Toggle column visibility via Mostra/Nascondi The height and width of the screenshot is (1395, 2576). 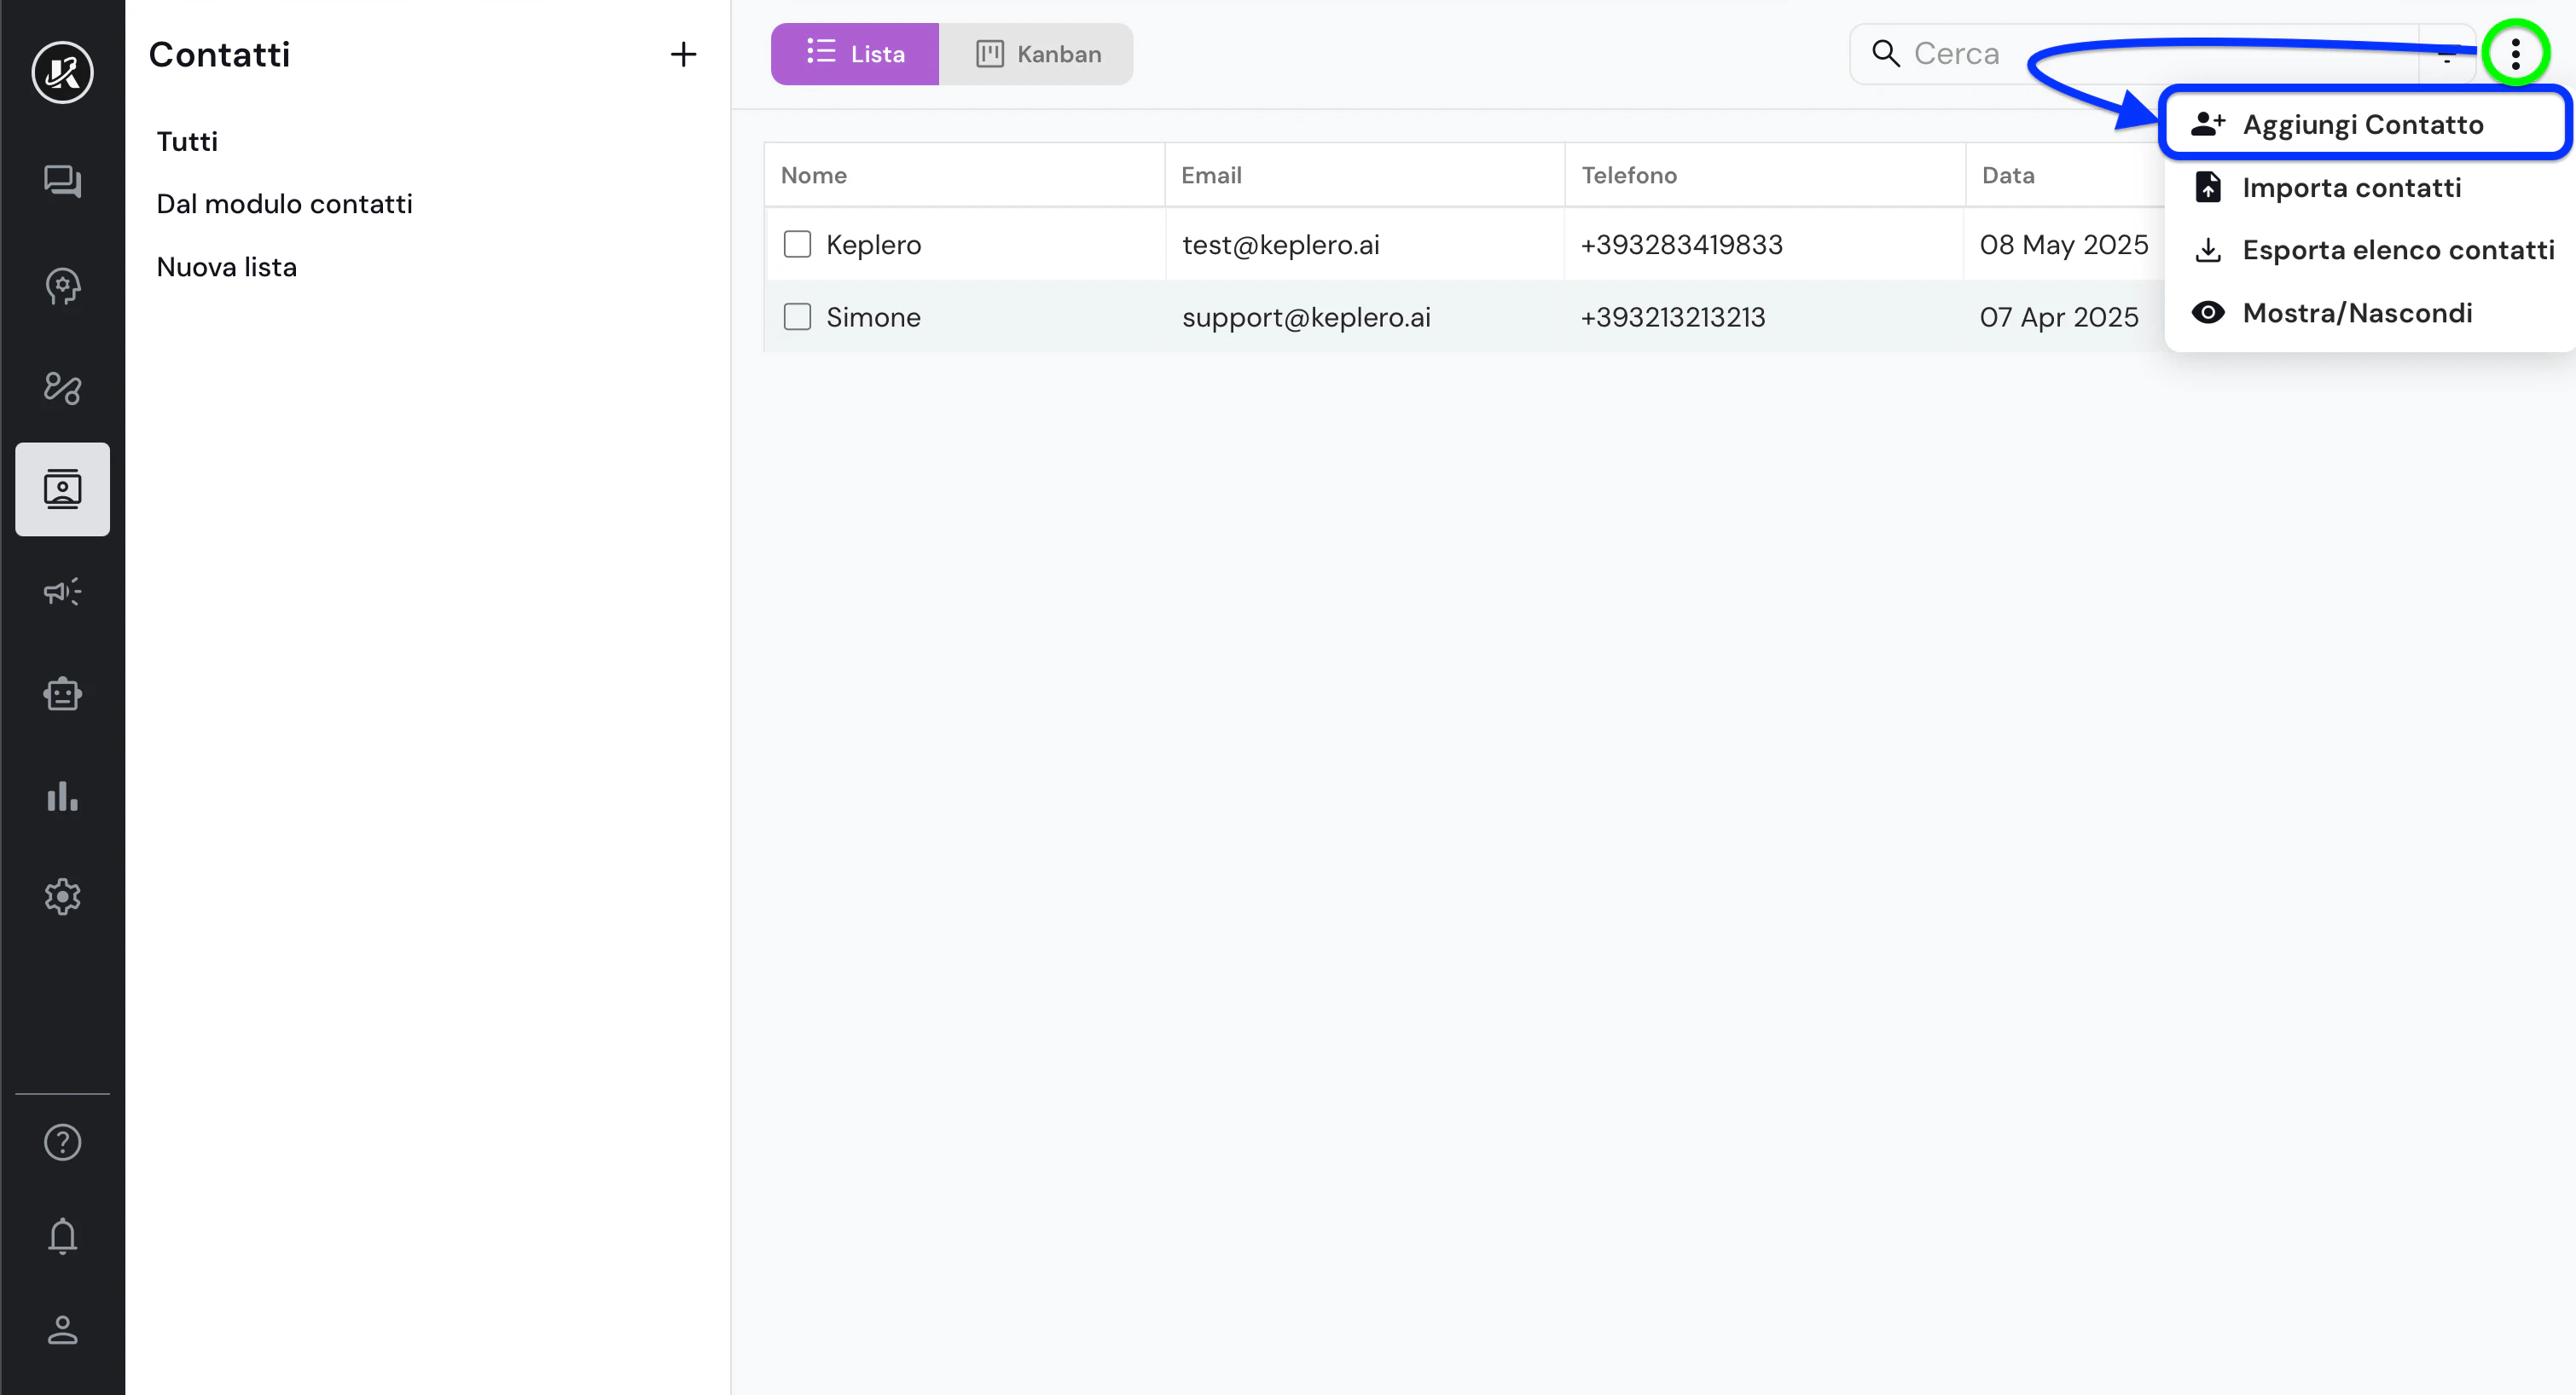2357,312
